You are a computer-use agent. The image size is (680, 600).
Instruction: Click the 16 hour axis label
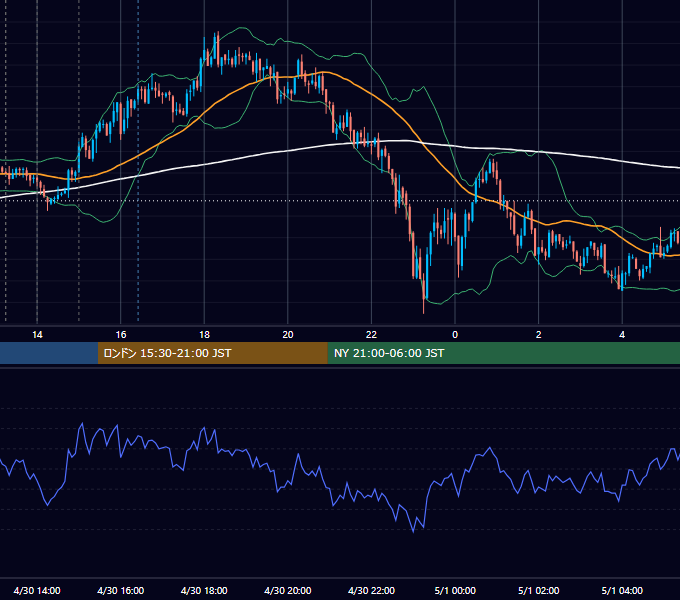pyautogui.click(x=121, y=335)
